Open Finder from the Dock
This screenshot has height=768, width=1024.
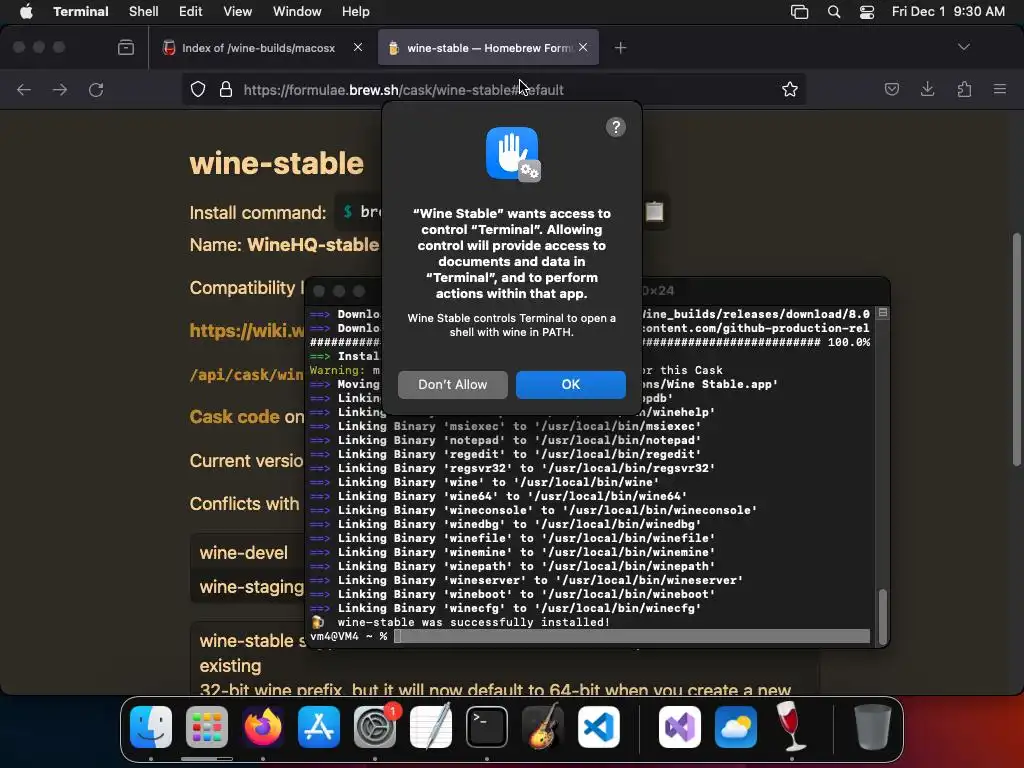151,727
